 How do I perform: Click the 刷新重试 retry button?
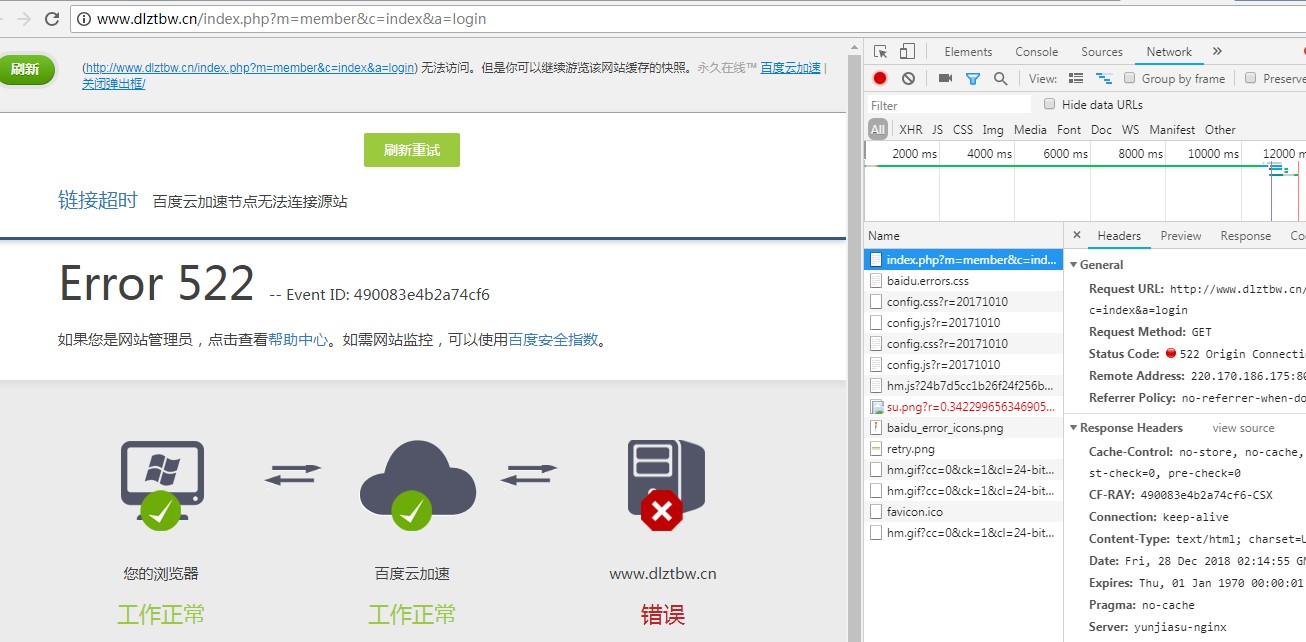tap(411, 149)
